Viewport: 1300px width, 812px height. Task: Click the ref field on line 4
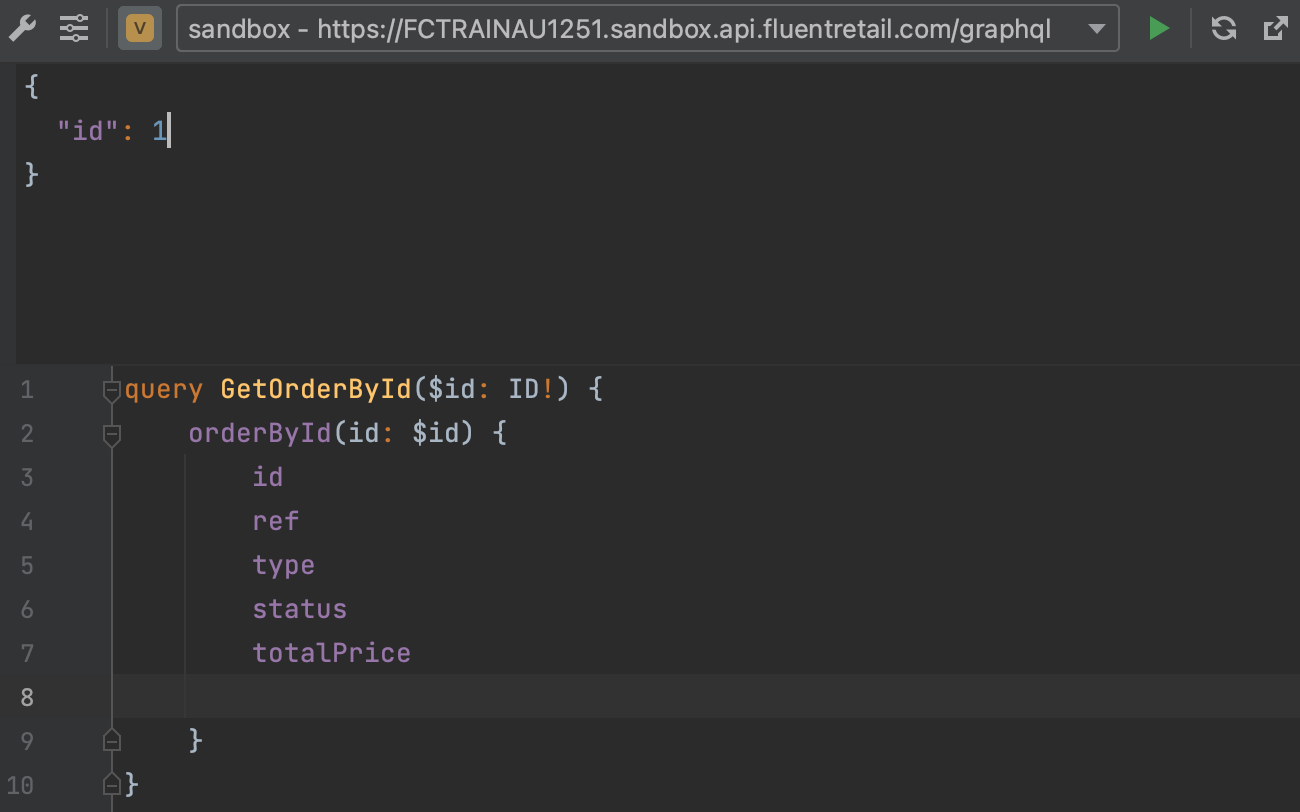[275, 522]
